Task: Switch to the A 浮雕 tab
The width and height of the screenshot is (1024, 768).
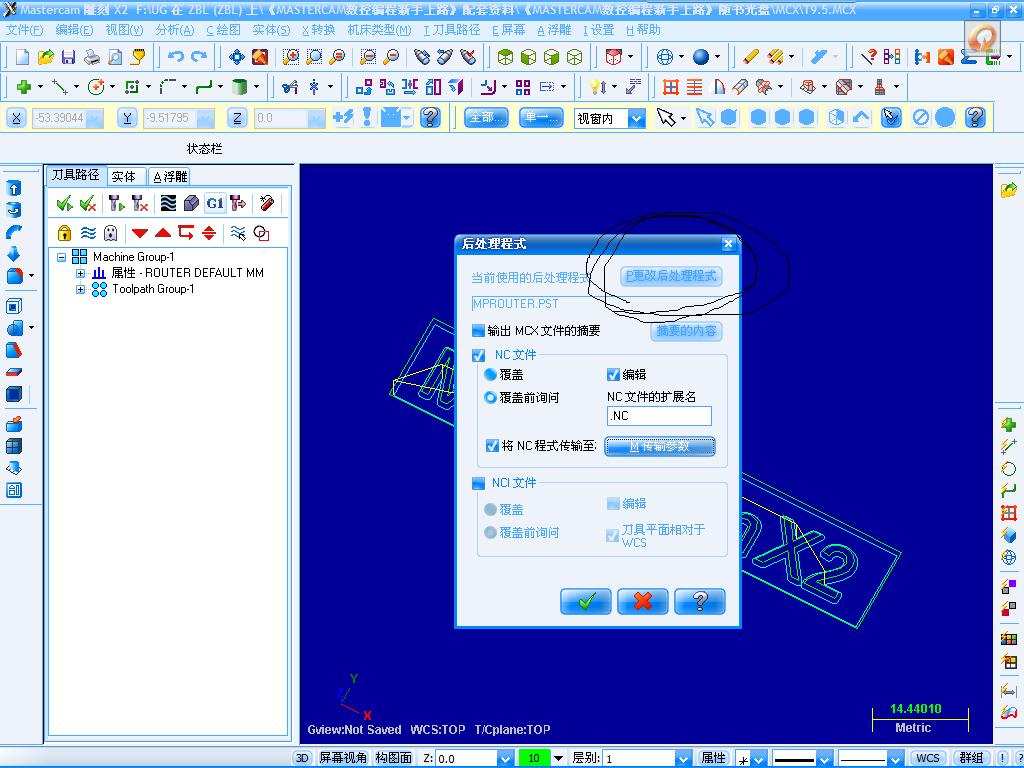Action: click(x=170, y=176)
